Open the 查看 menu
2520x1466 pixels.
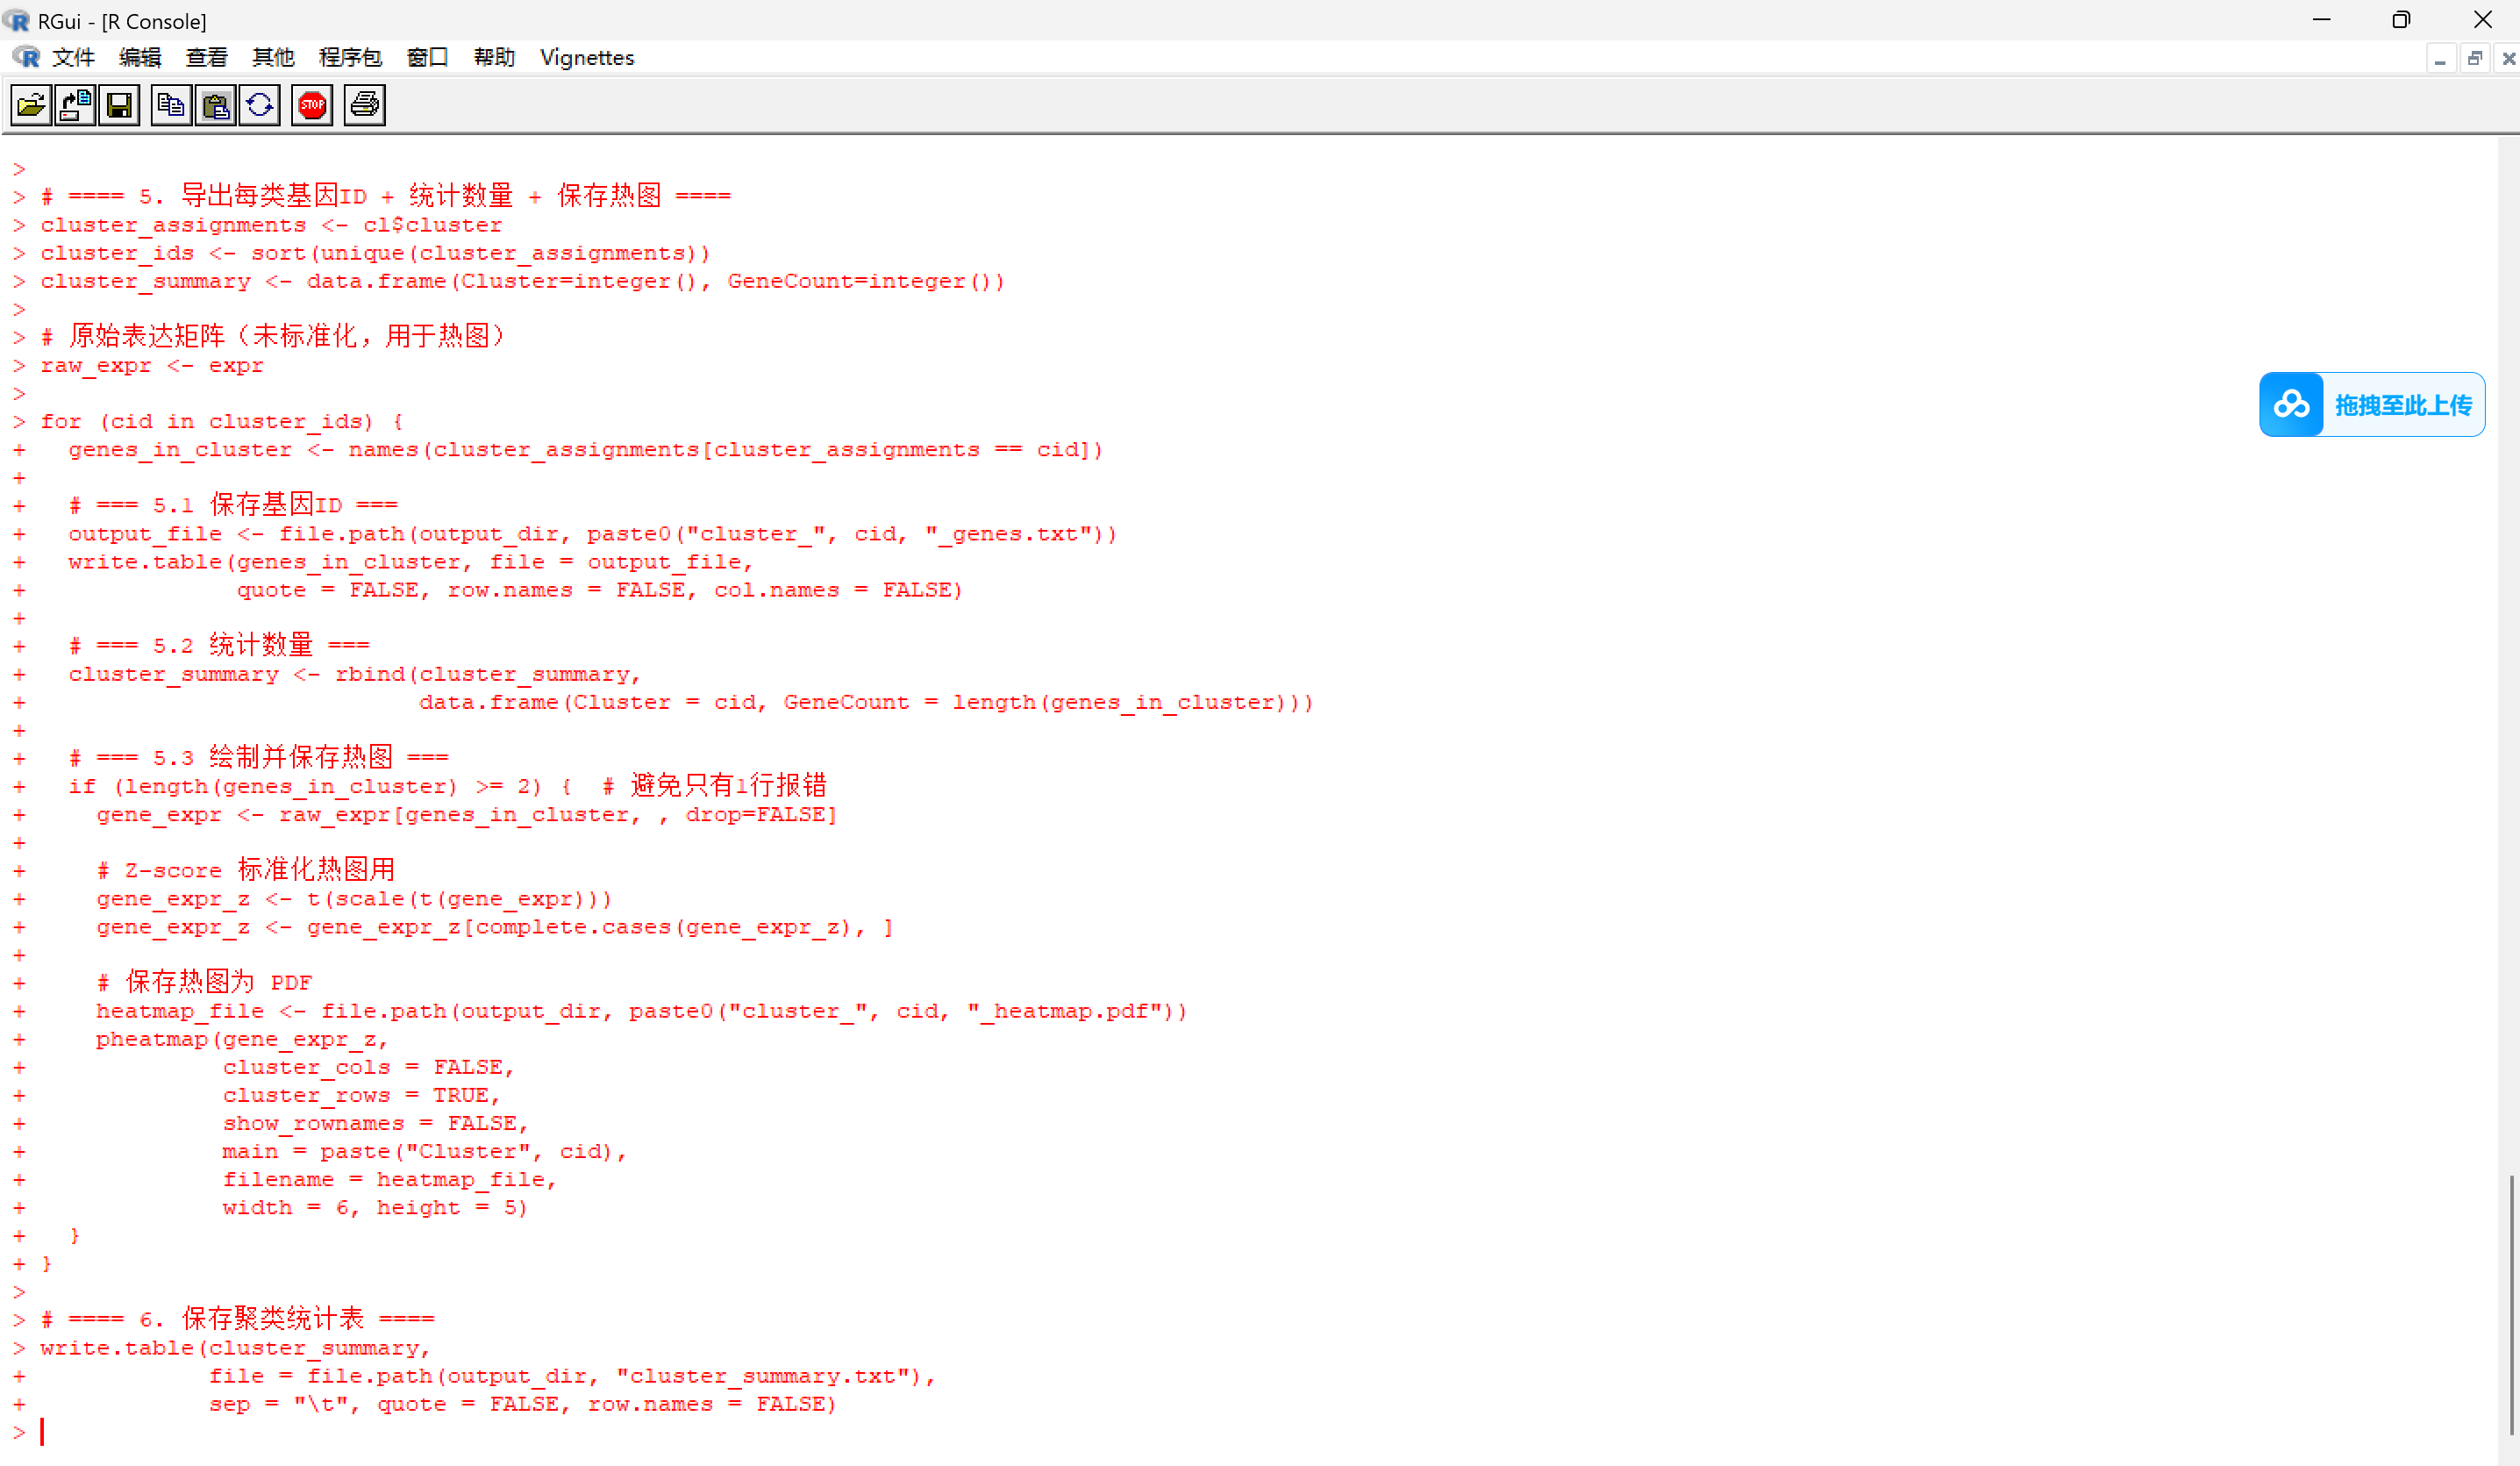click(x=206, y=57)
